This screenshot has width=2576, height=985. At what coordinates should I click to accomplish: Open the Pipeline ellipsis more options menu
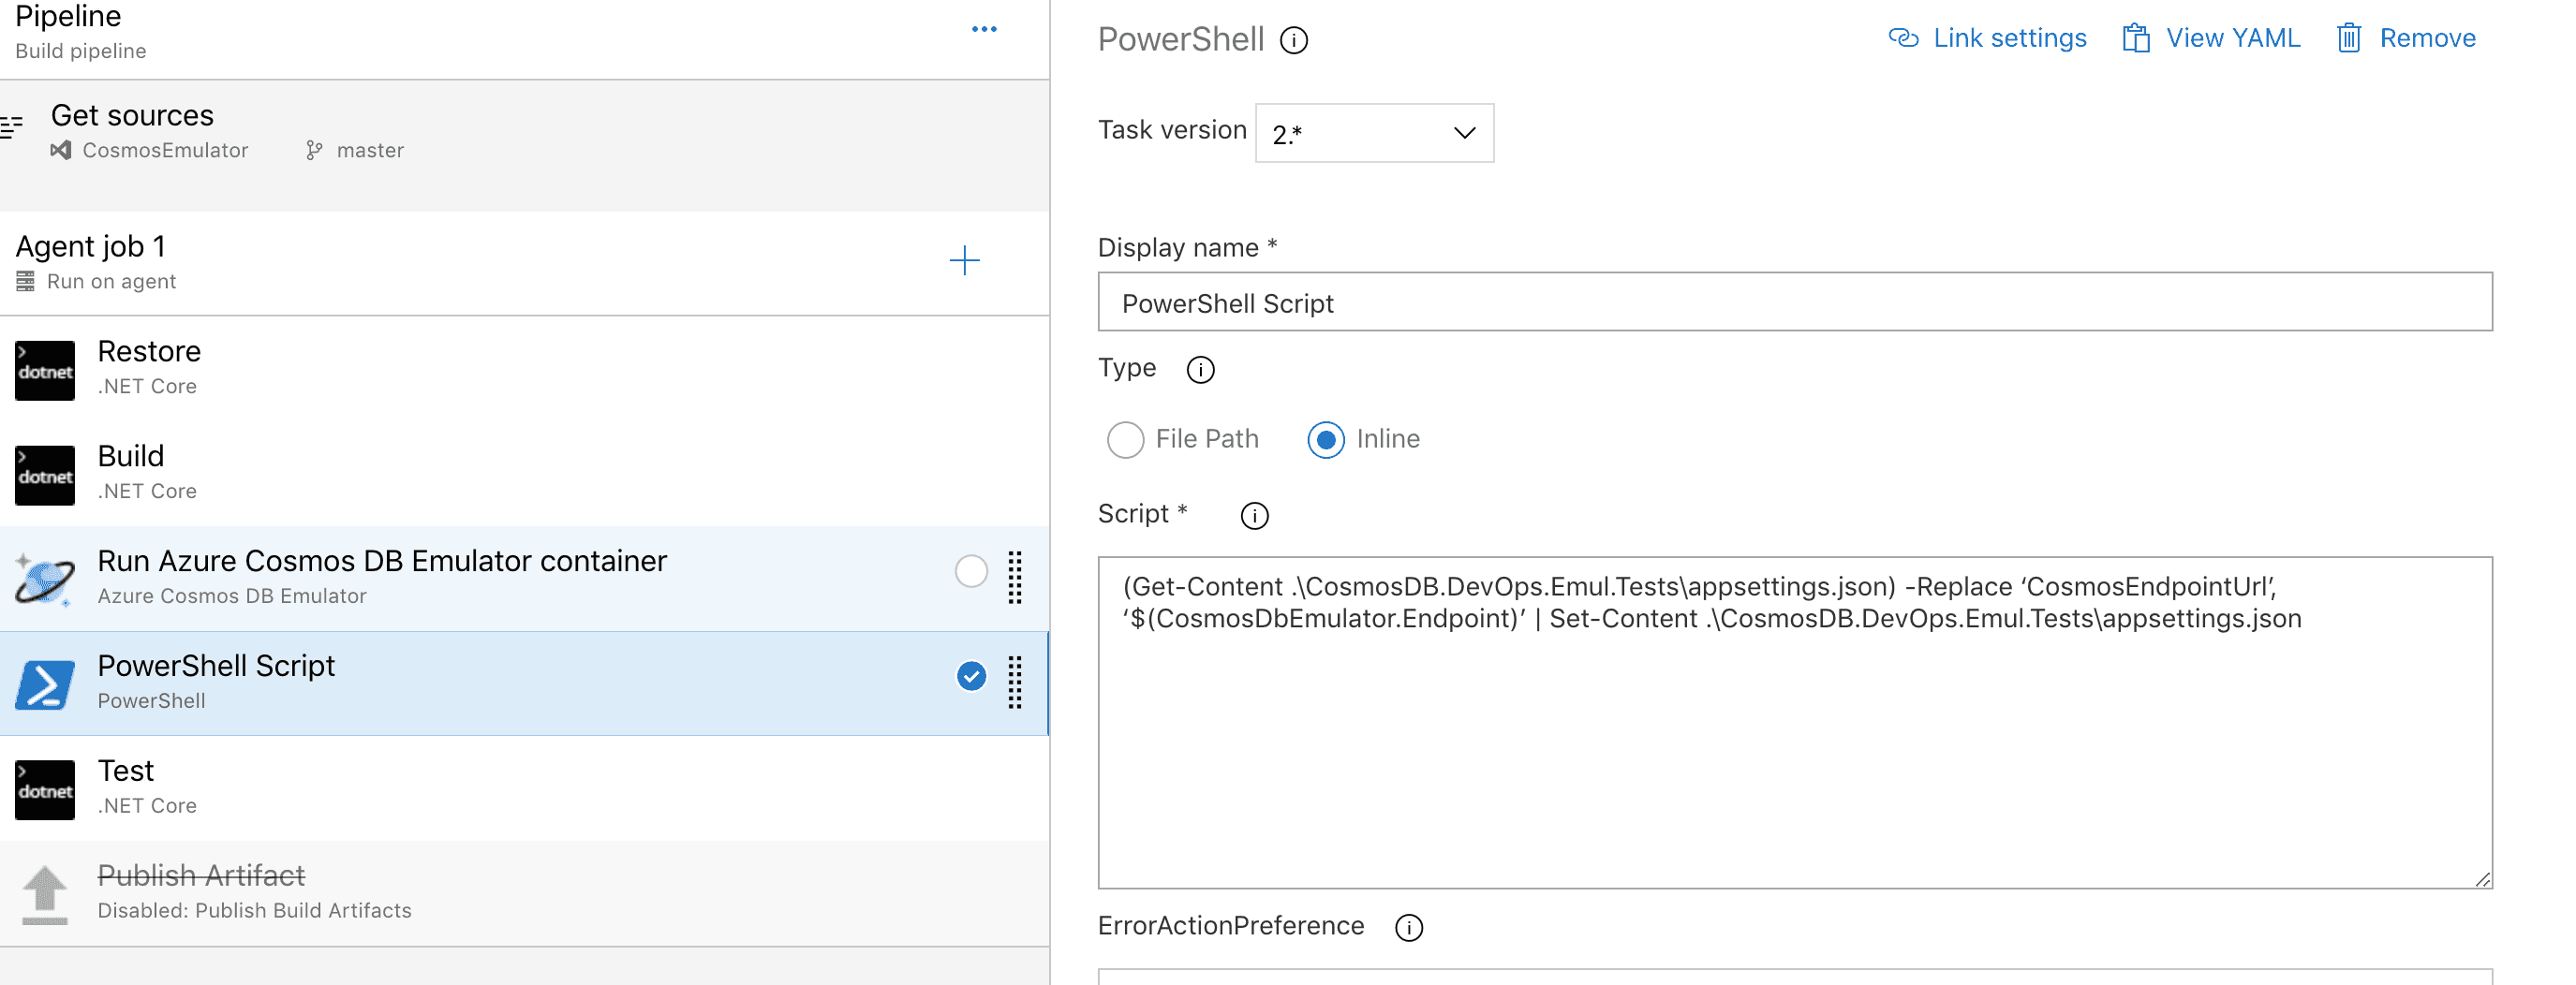(x=984, y=29)
